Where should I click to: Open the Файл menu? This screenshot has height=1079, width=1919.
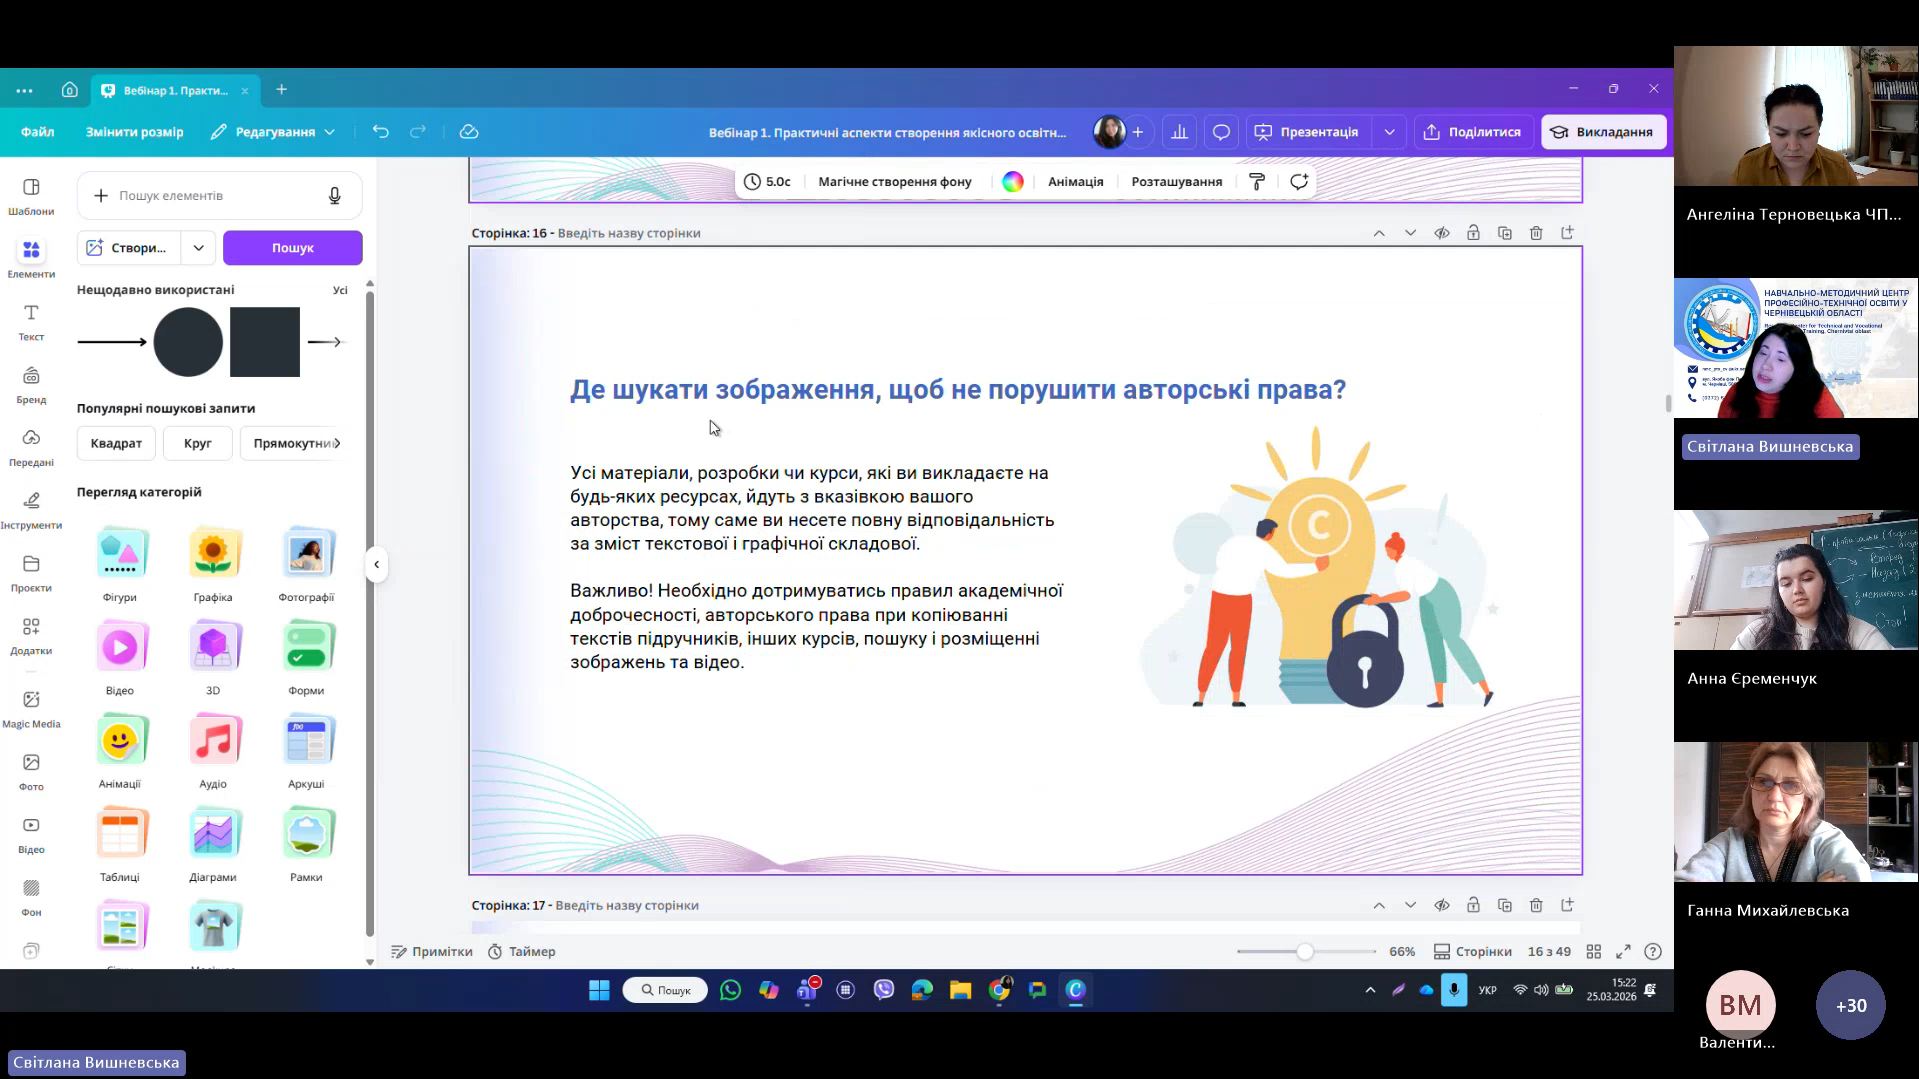tap(38, 132)
